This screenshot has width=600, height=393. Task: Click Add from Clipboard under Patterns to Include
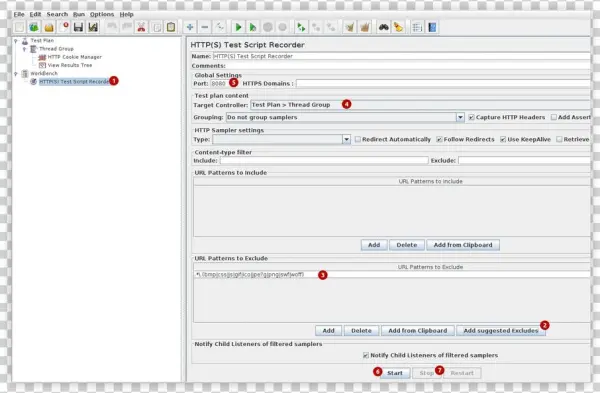[463, 245]
